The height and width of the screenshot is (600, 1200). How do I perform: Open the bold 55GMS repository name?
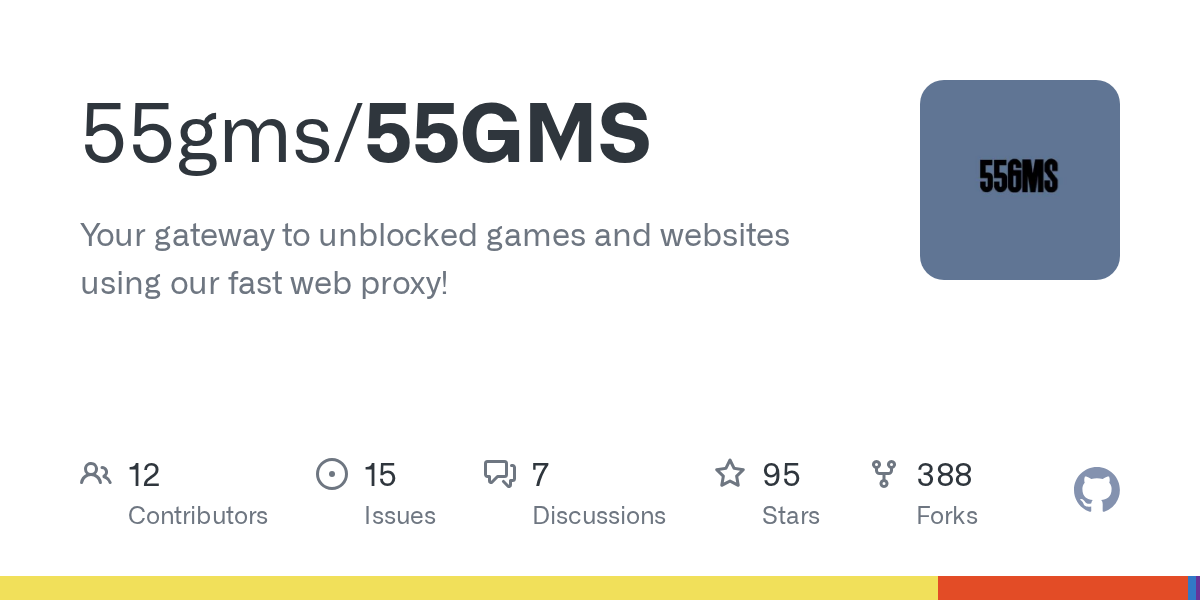click(508, 133)
